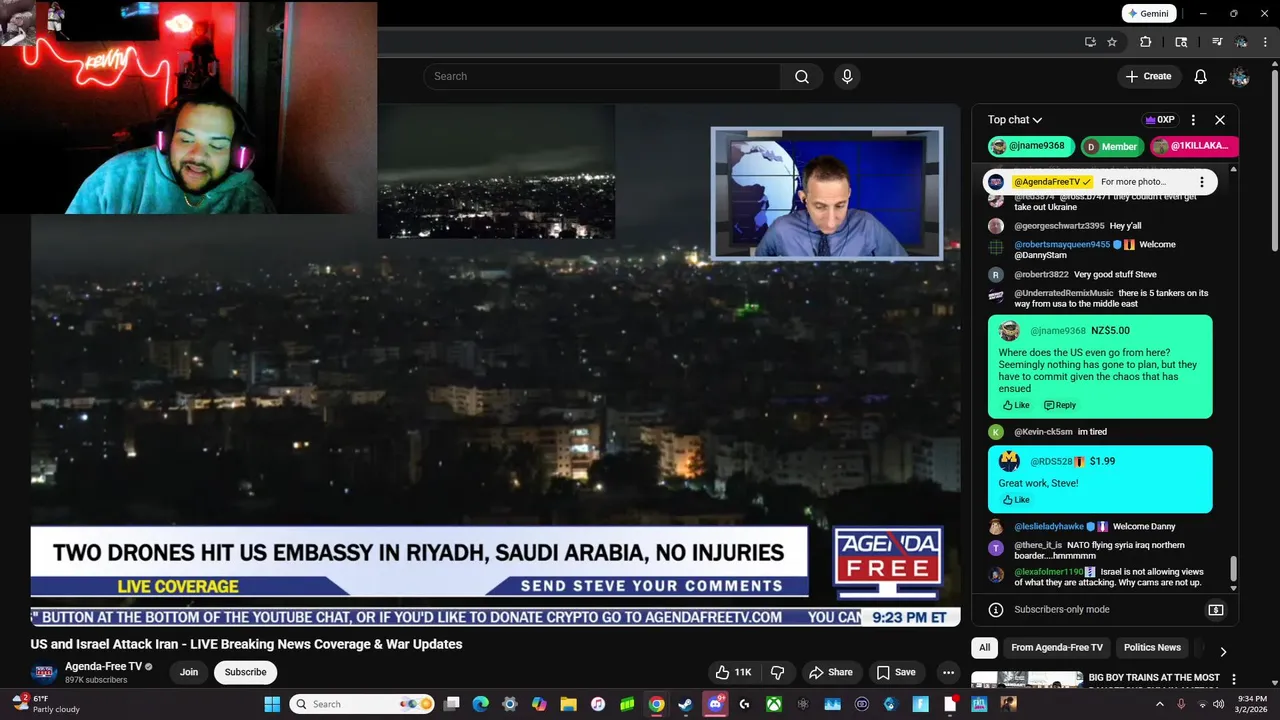
Task: Open the Chrome profile avatar
Action: click(x=1241, y=42)
